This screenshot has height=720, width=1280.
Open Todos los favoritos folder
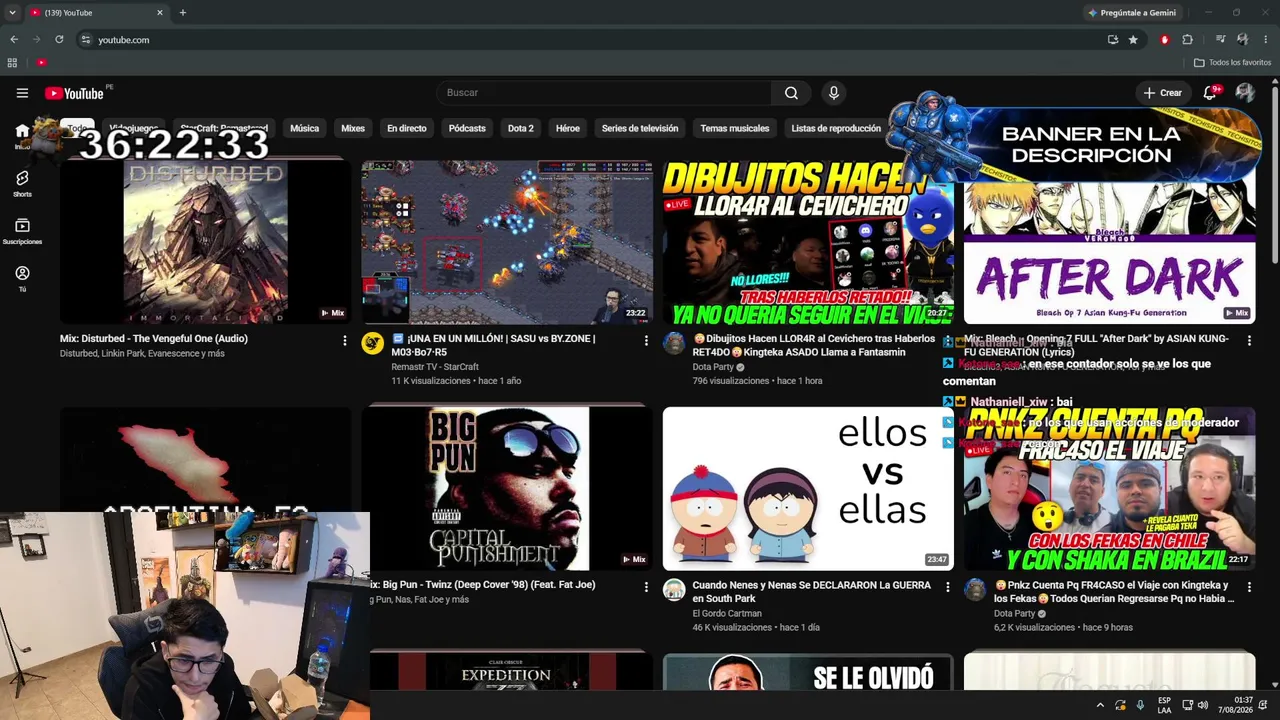point(1232,62)
